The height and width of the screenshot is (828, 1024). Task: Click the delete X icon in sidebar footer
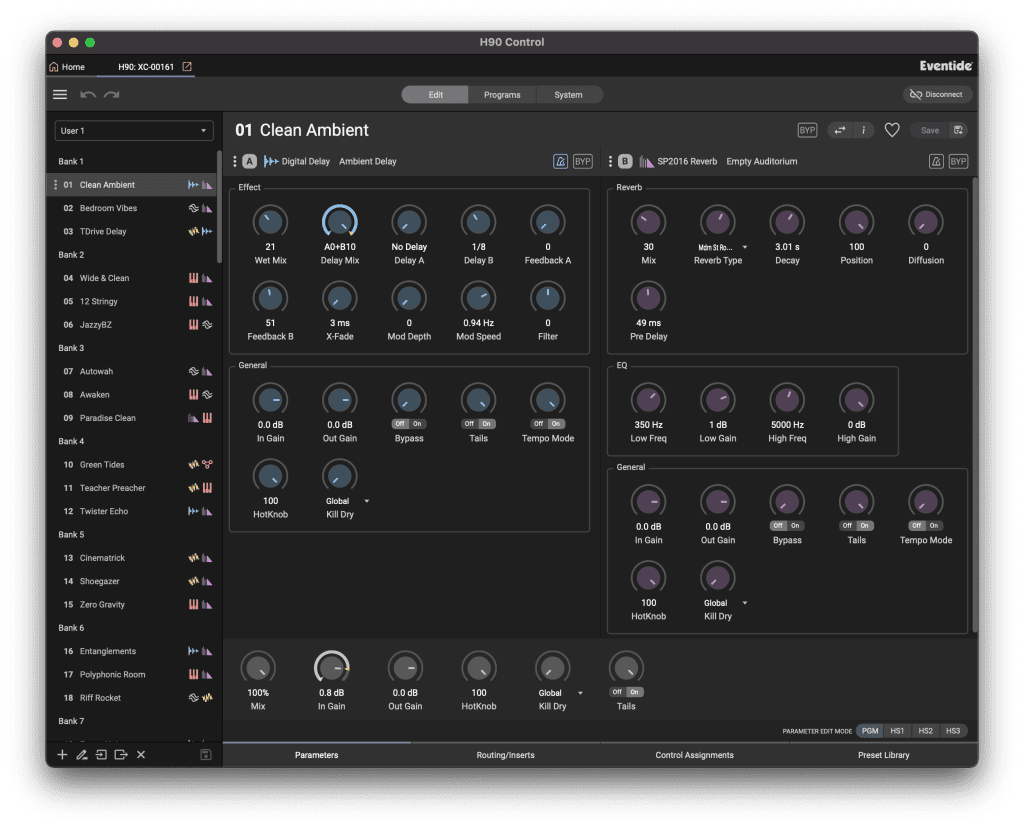point(141,754)
